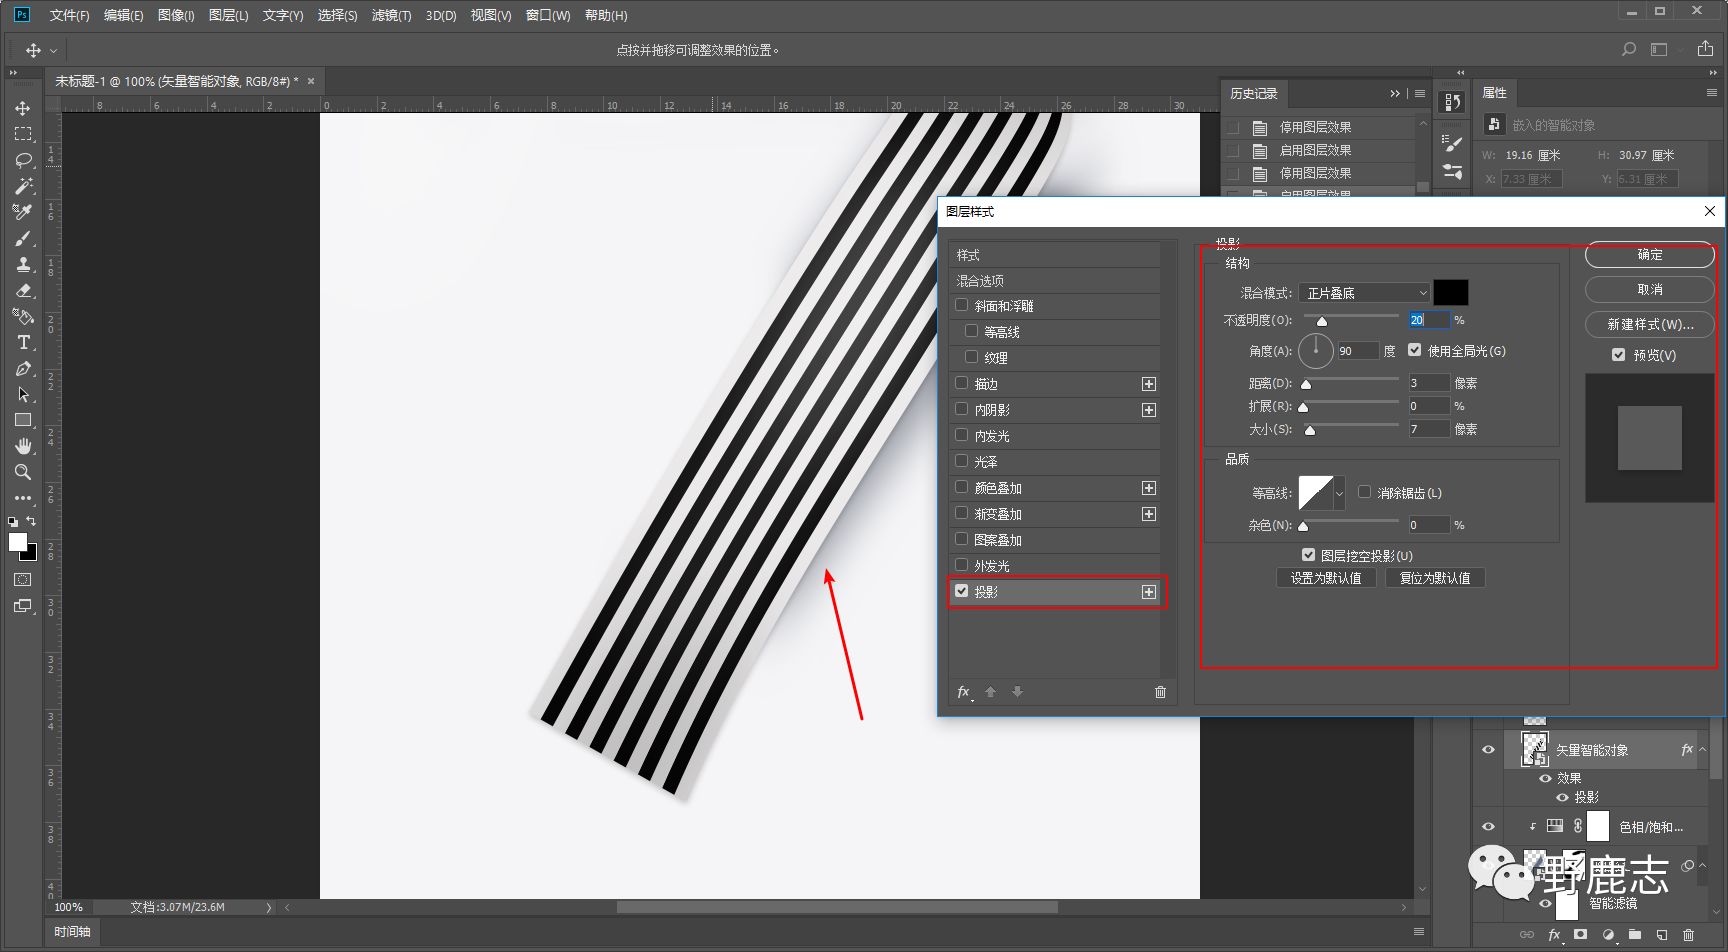Open the 等高线 contour picker dropdown arrow
The width and height of the screenshot is (1728, 952).
[x=1340, y=493]
